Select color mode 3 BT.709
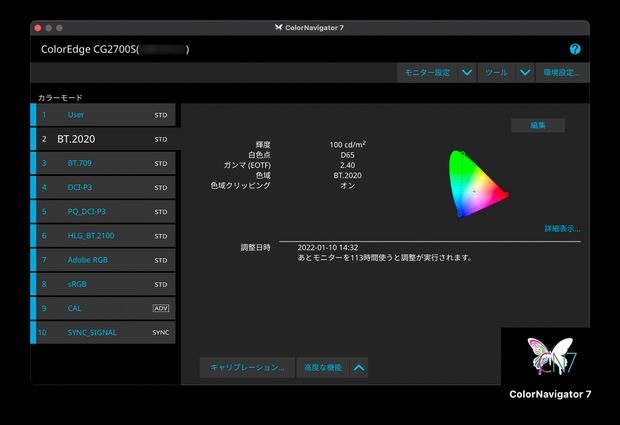Screen dimensions: 620x425 point(103,163)
